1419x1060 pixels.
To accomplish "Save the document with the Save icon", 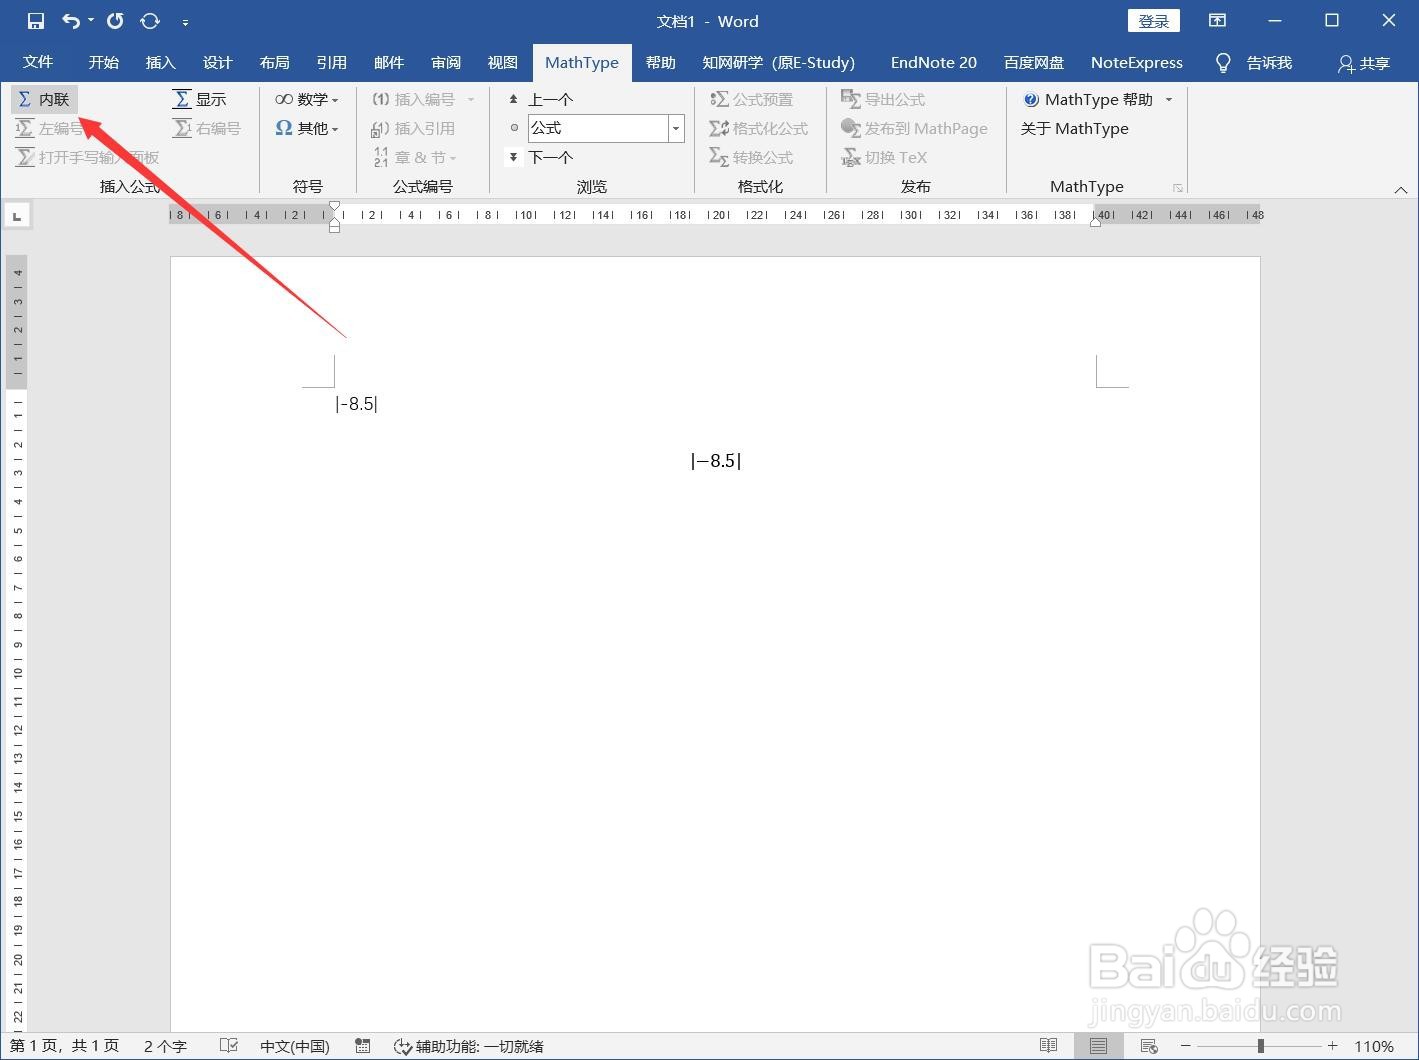I will pyautogui.click(x=36, y=21).
